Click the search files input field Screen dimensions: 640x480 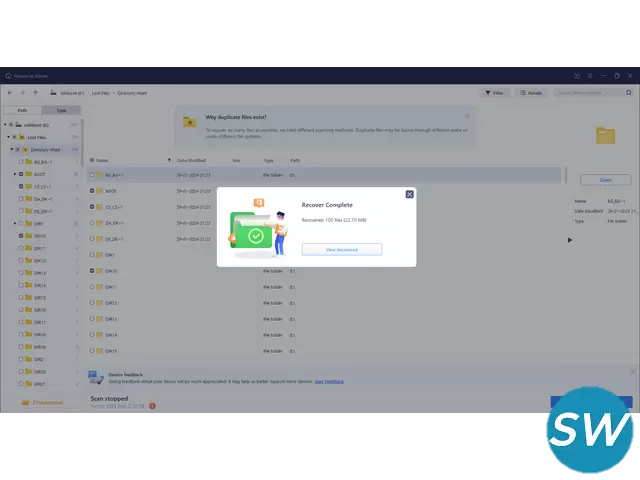click(x=590, y=92)
